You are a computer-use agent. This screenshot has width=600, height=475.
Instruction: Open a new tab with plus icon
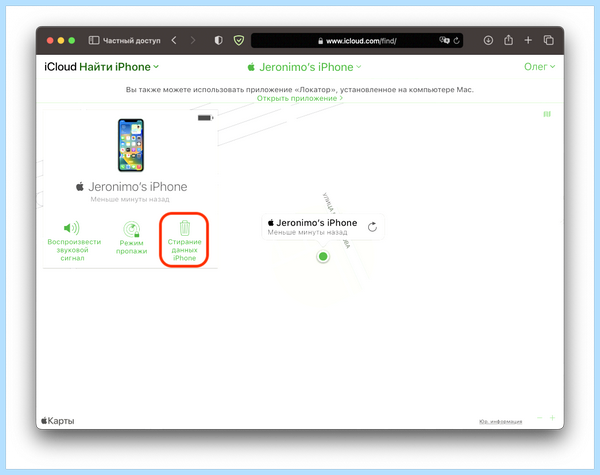pos(528,40)
